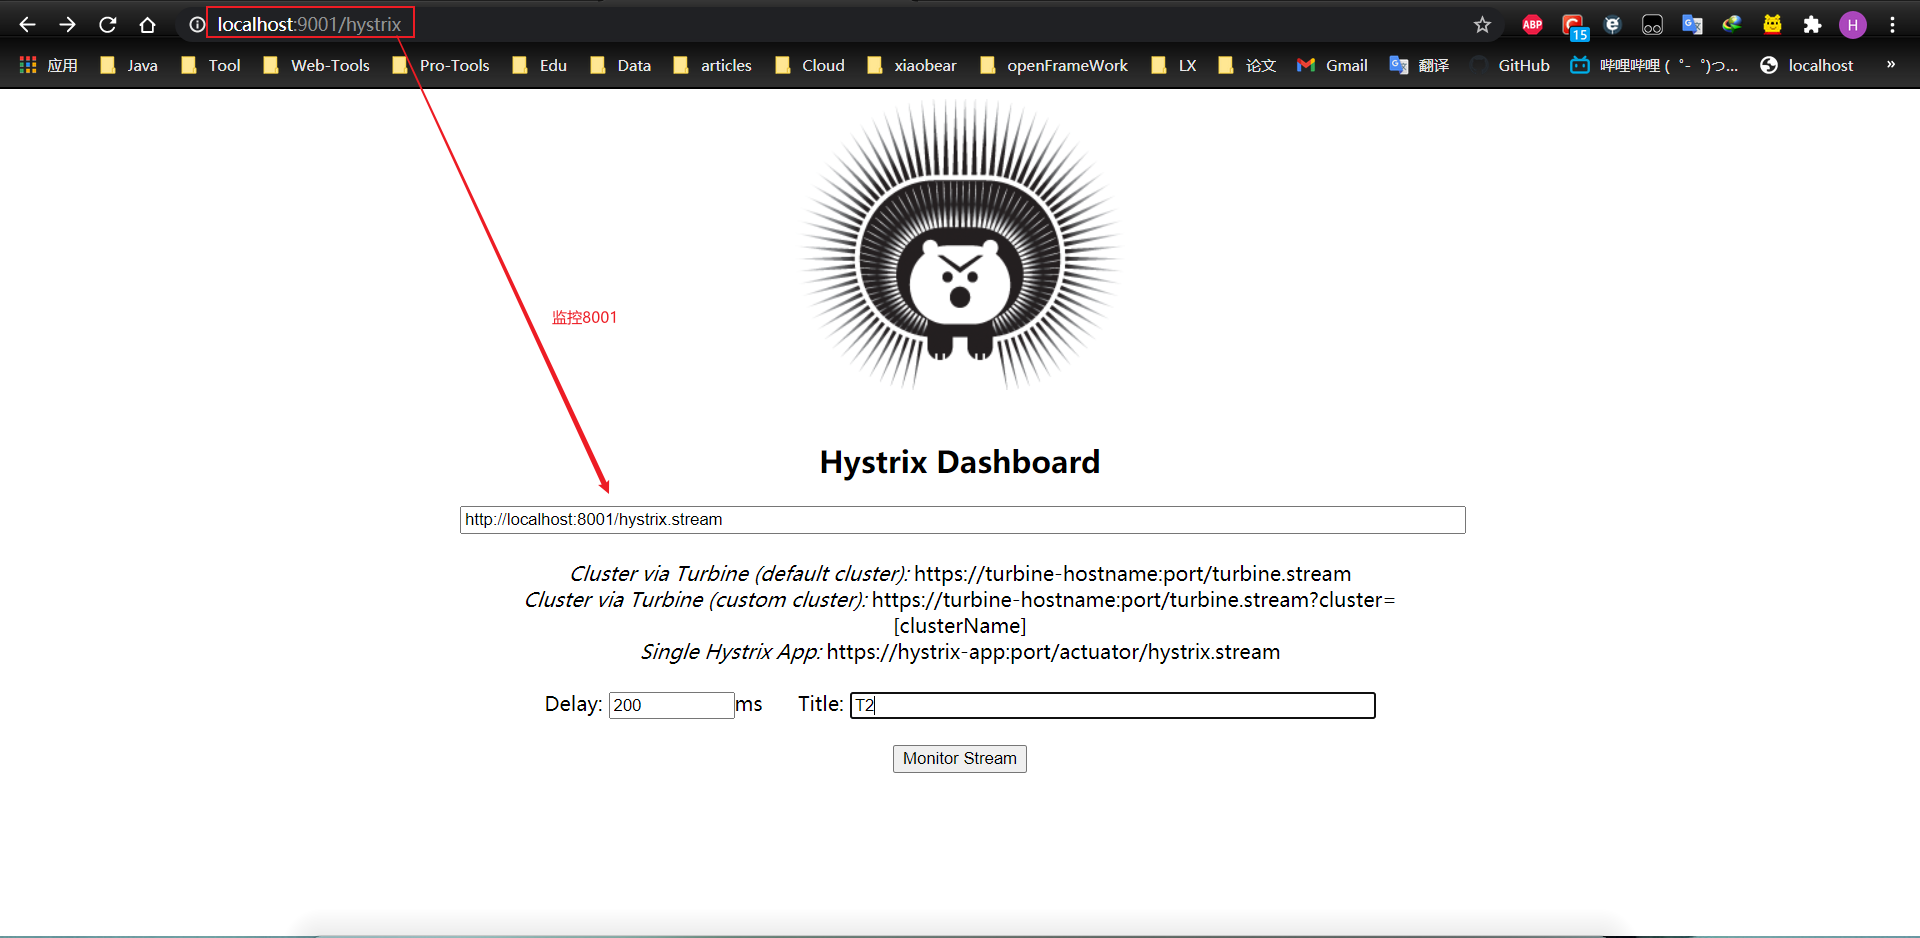Viewport: 1920px width, 938px height.
Task: Click the Hystrix Dashboard heading
Action: point(960,462)
